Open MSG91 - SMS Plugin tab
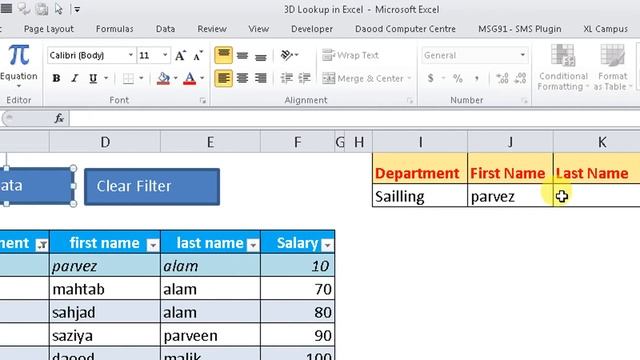This screenshot has width=640, height=360. [520, 29]
